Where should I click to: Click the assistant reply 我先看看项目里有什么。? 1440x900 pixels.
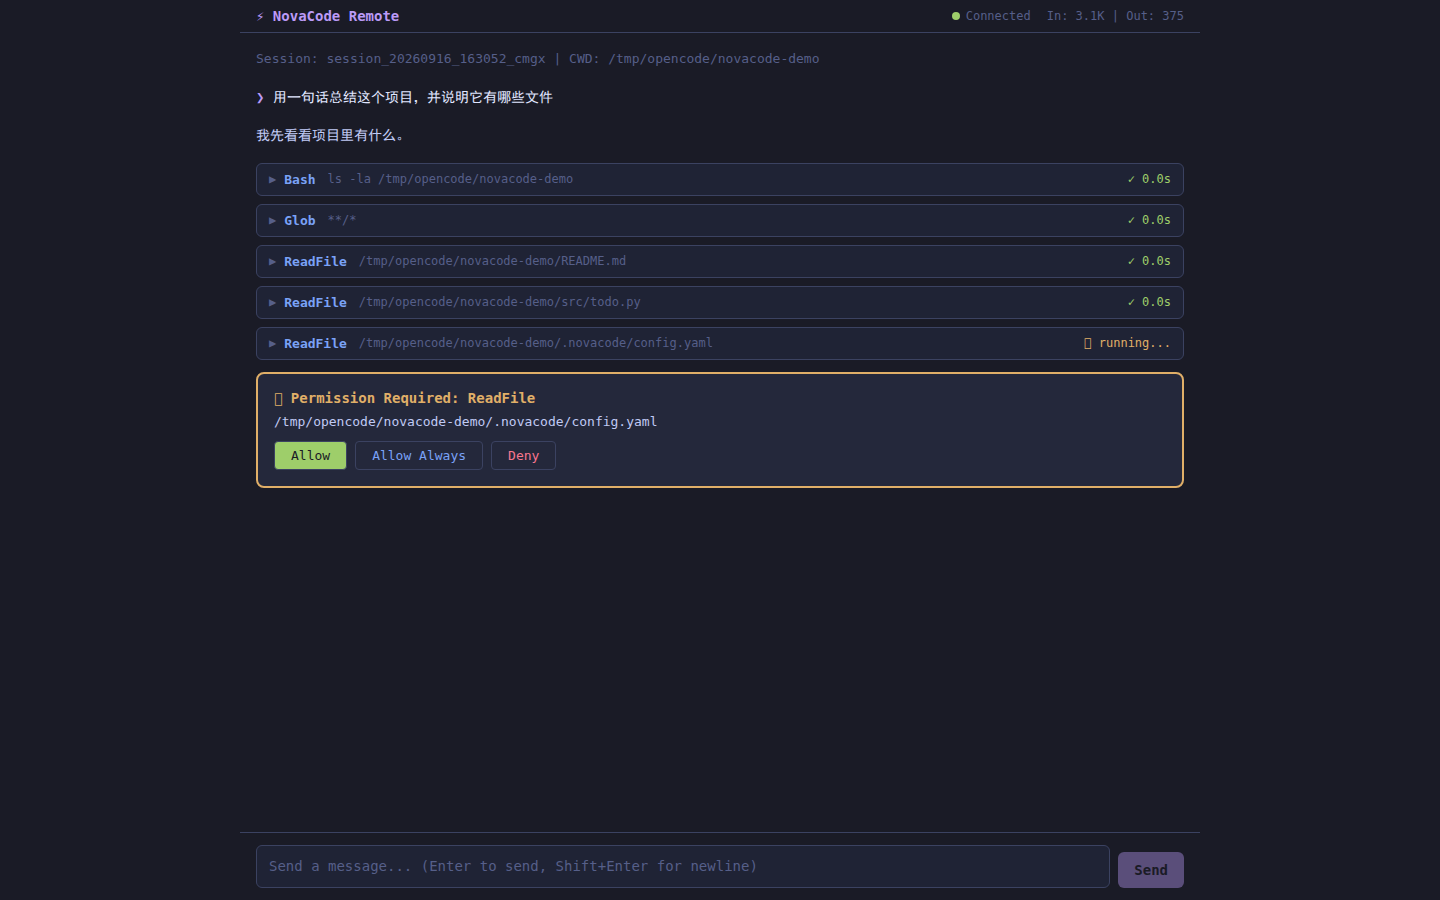(331, 136)
